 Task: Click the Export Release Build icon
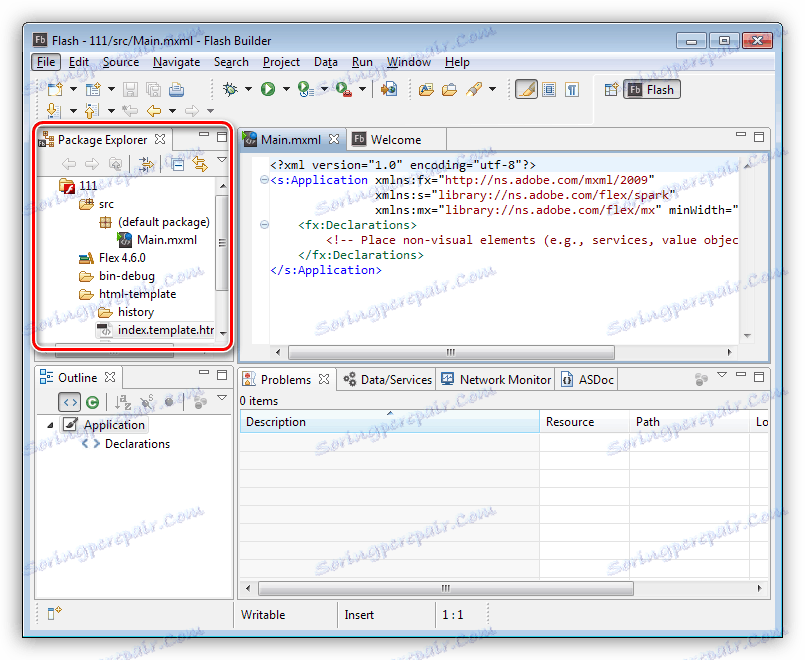(389, 89)
